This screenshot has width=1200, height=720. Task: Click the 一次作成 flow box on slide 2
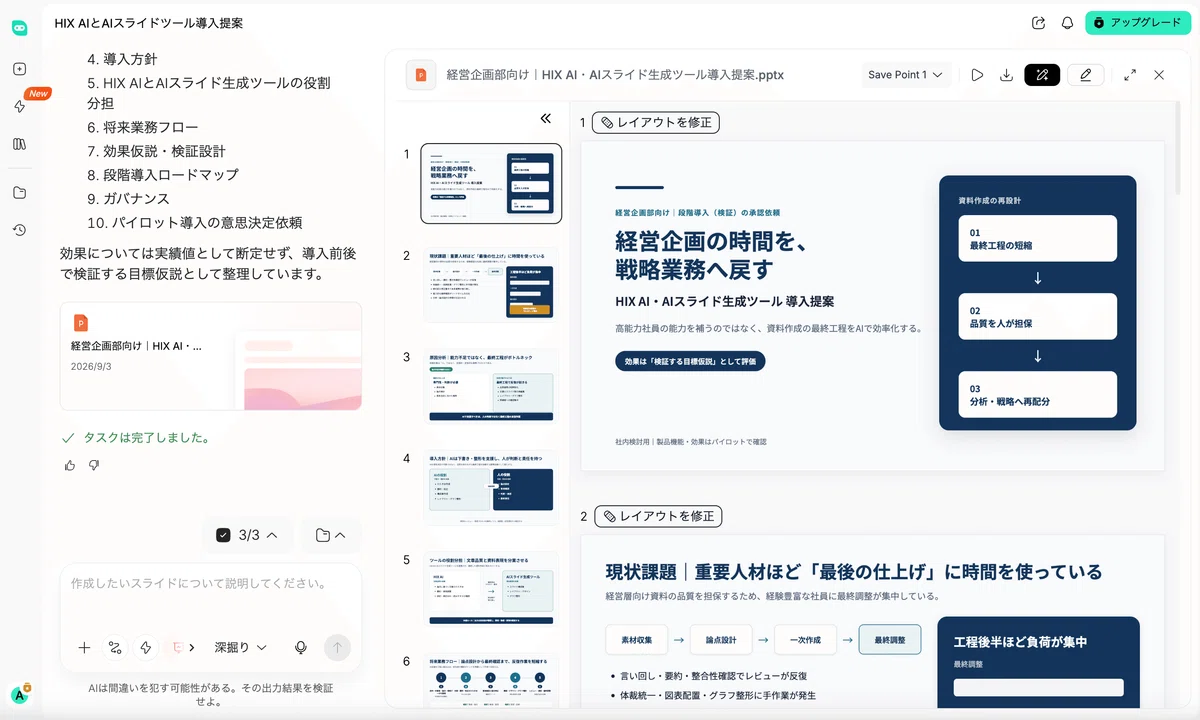[x=805, y=639]
